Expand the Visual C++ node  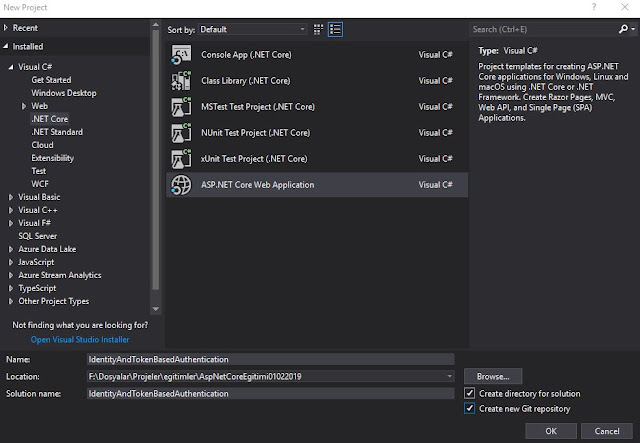click(11, 210)
